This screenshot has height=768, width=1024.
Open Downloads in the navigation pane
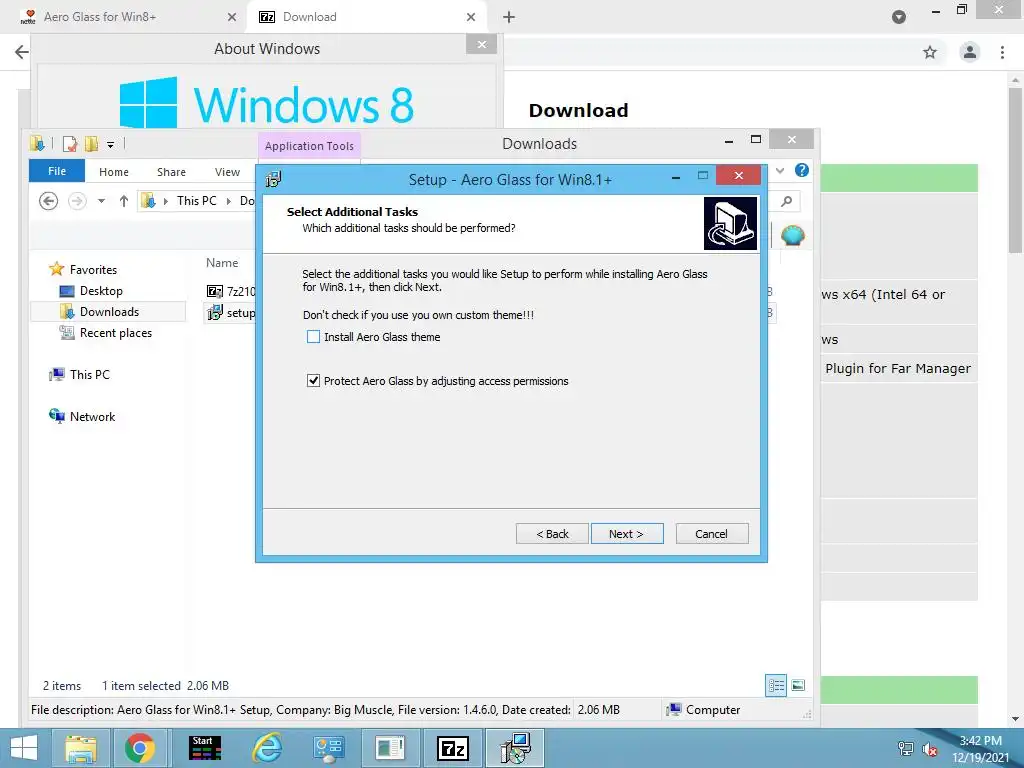tap(109, 312)
